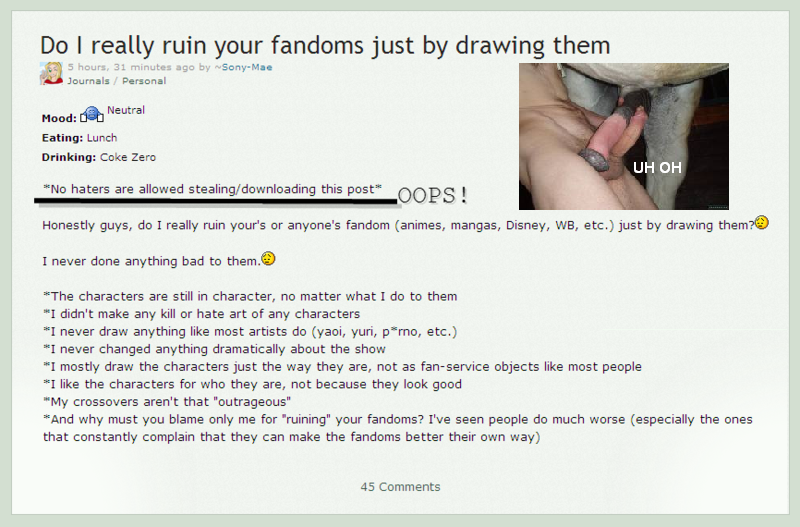Click the '5 hours, 31 minutes ago' timestamp
The width and height of the screenshot is (800, 527).
(x=131, y=67)
